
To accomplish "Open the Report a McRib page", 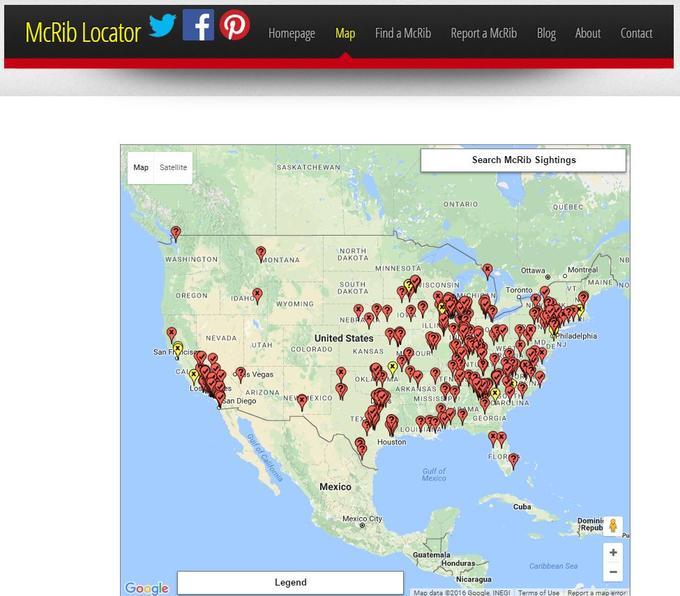I will [484, 33].
